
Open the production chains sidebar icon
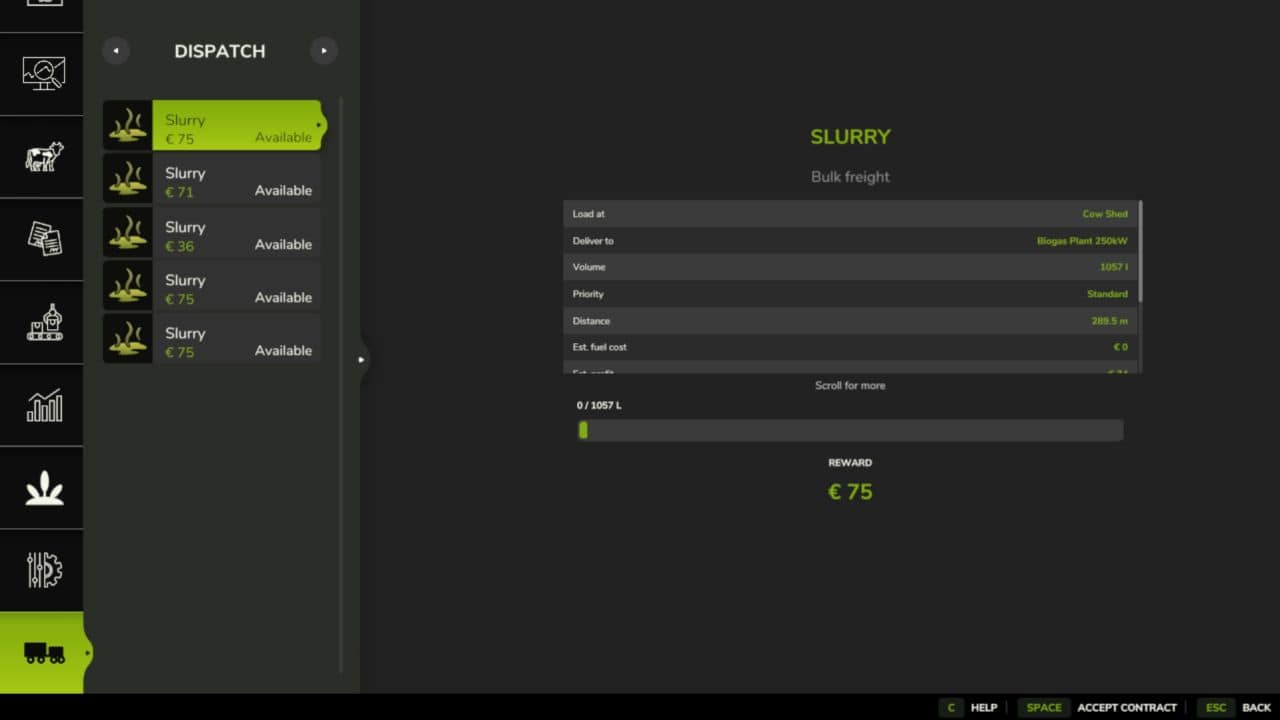click(42, 322)
